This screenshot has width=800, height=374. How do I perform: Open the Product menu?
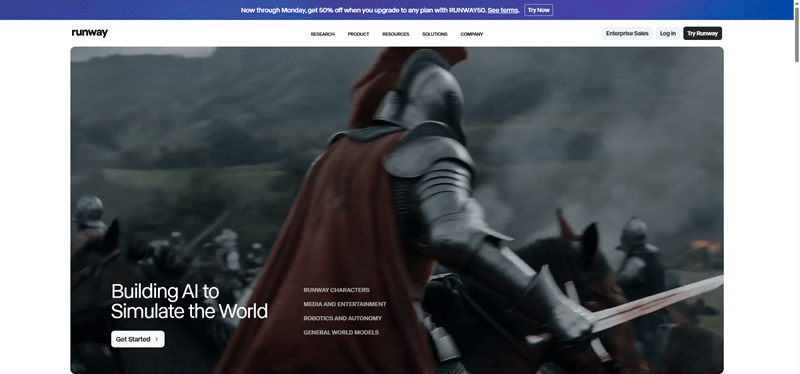point(358,34)
